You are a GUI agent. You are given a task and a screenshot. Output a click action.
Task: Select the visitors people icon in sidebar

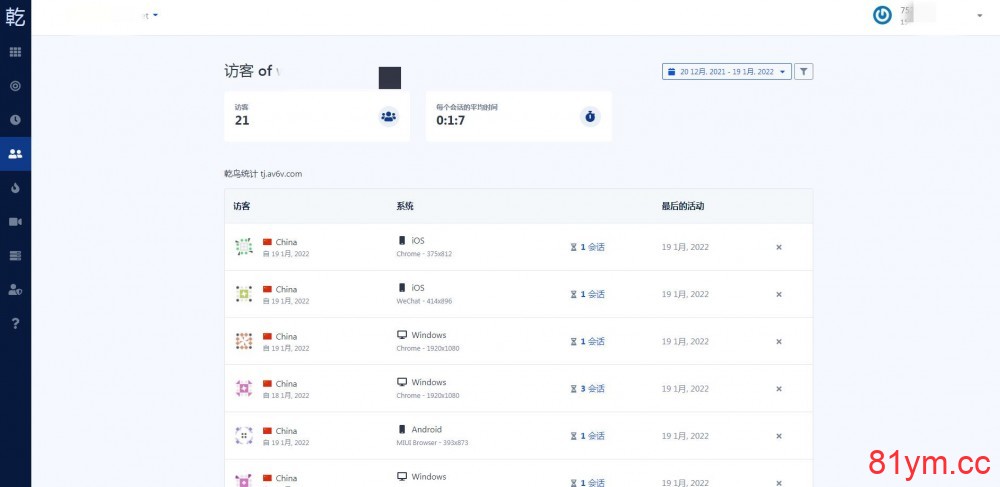point(15,154)
